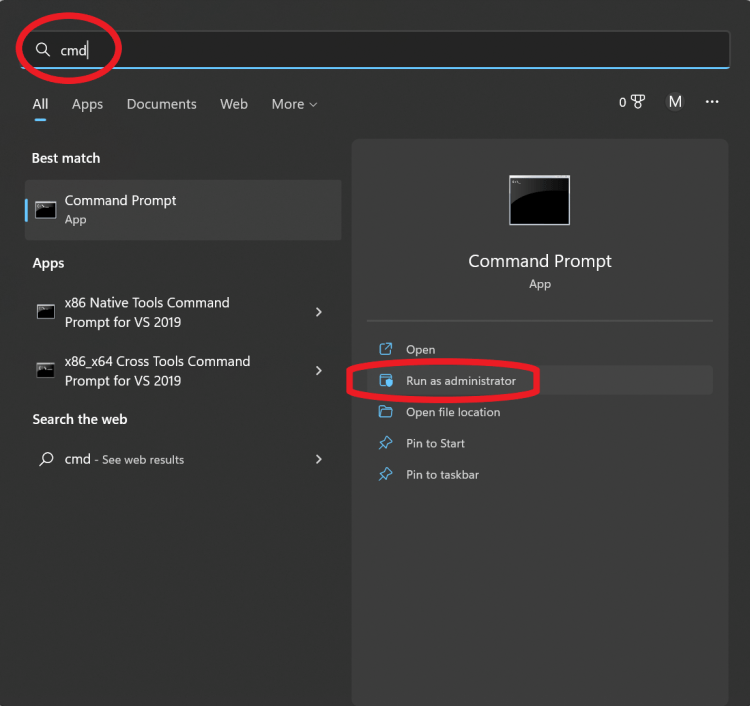750x706 pixels.
Task: Click the search magnifier icon in search box
Action: pos(43,50)
